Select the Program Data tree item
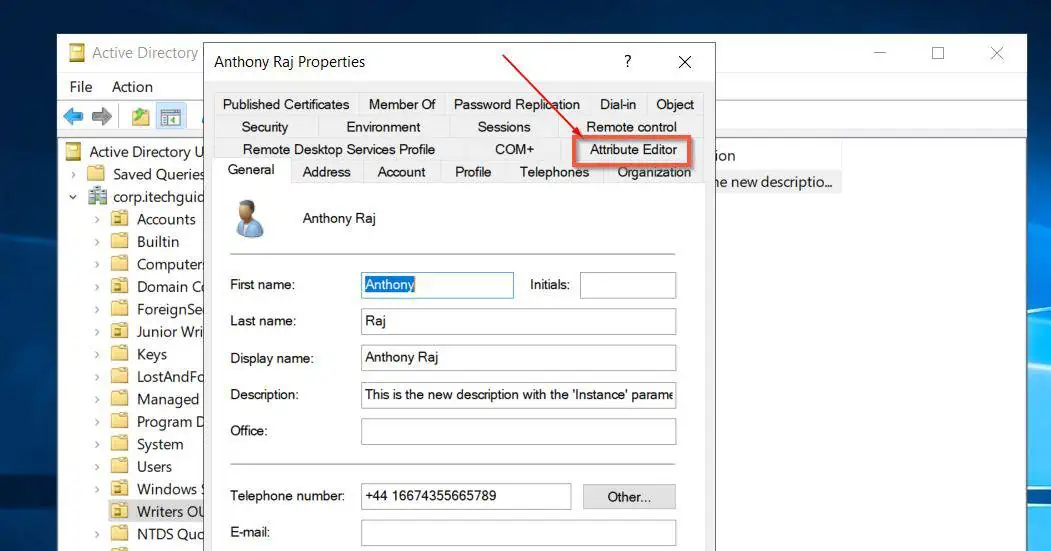Image resolution: width=1051 pixels, height=551 pixels. pos(169,422)
